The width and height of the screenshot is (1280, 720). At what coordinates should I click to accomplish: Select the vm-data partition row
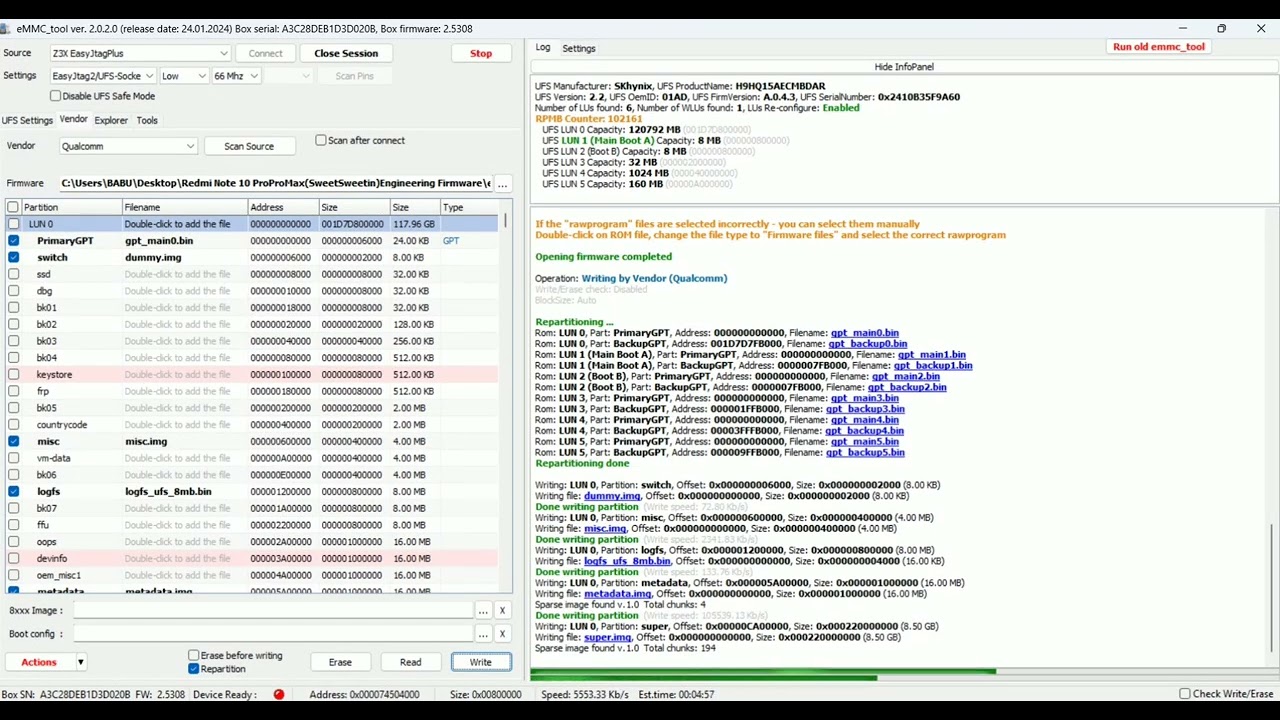click(x=252, y=458)
